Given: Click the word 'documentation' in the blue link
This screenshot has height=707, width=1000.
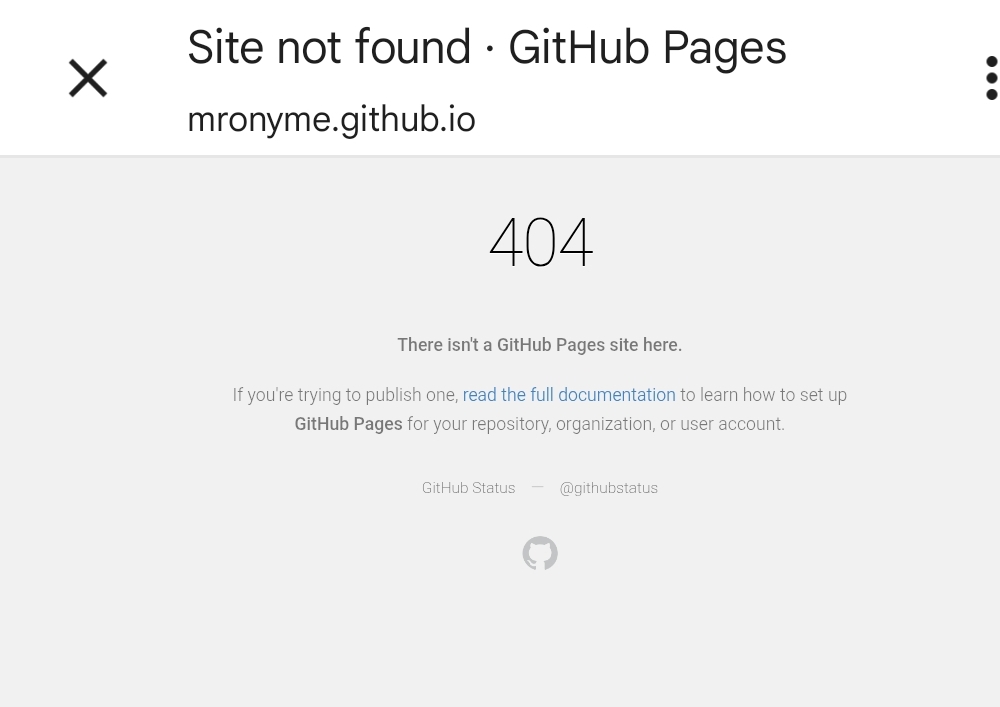Looking at the screenshot, I should [617, 395].
